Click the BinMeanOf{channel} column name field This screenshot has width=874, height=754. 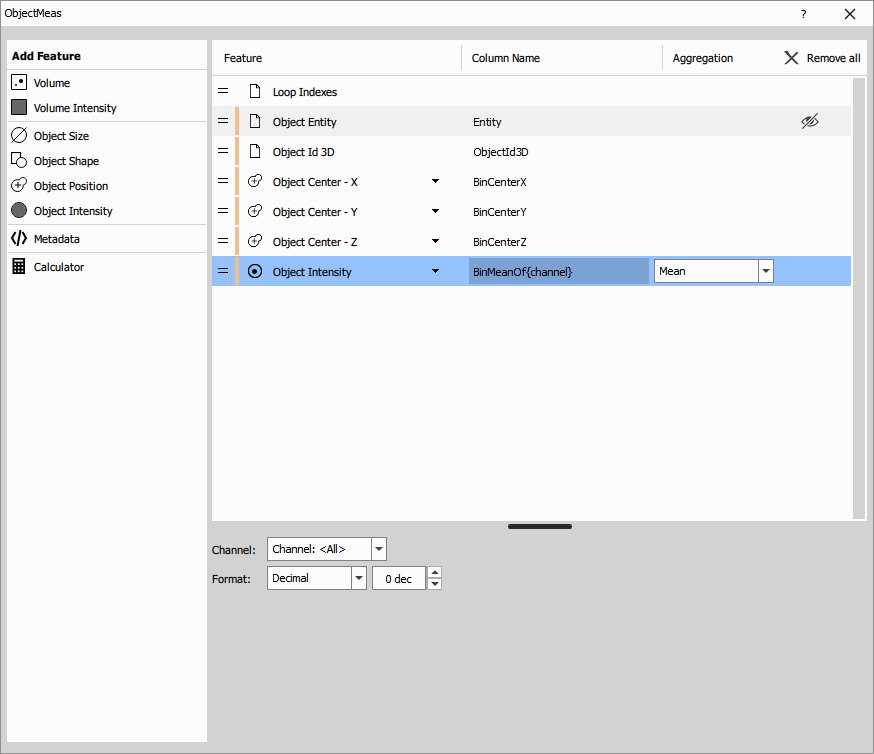(x=558, y=271)
